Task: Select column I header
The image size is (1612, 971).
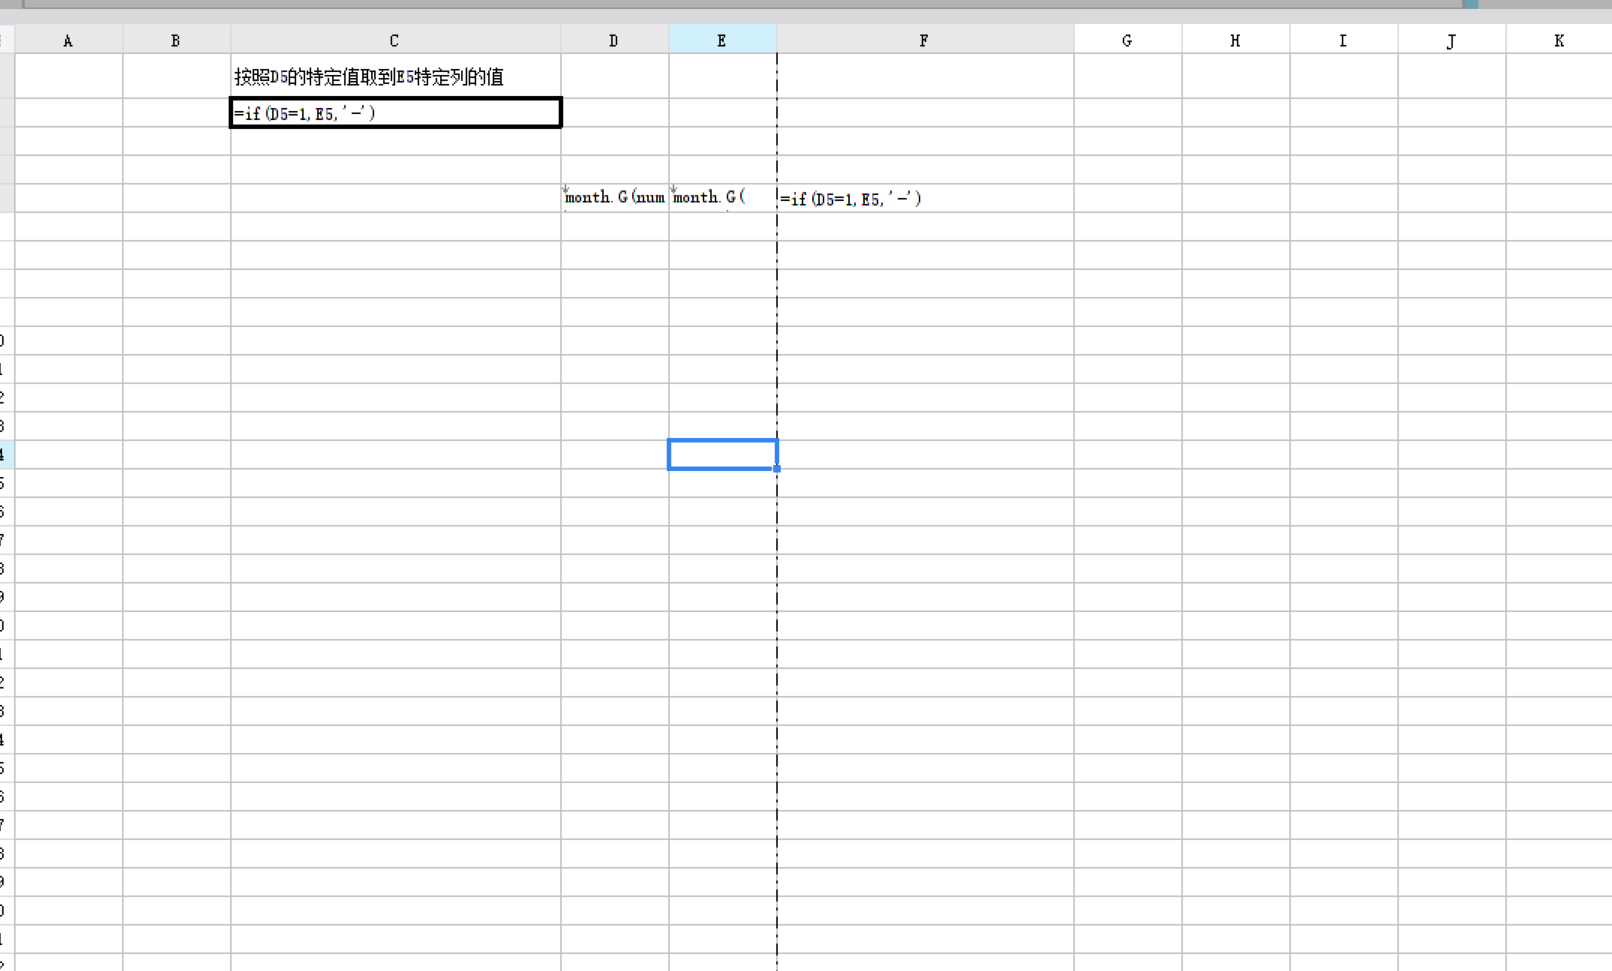Action: pos(1344,40)
